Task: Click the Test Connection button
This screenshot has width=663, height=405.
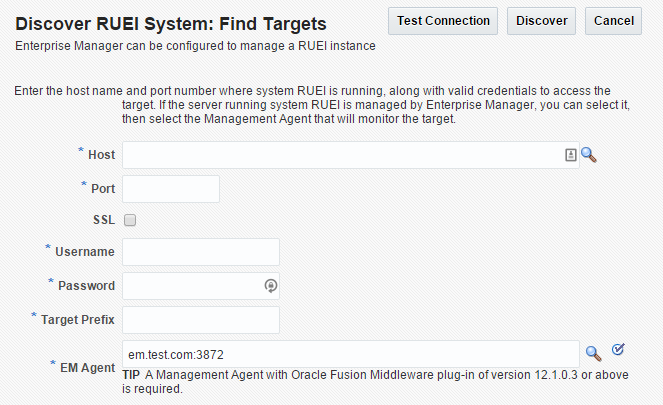Action: coord(443,21)
